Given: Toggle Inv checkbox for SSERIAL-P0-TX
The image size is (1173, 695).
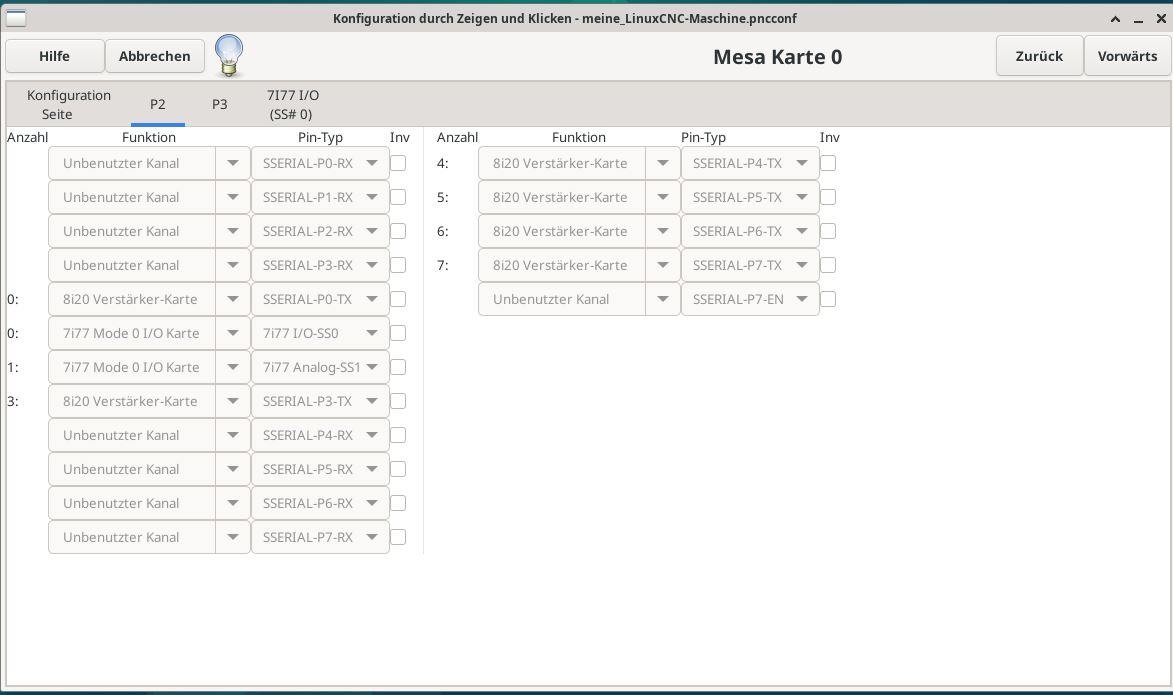Looking at the screenshot, I should 398,299.
